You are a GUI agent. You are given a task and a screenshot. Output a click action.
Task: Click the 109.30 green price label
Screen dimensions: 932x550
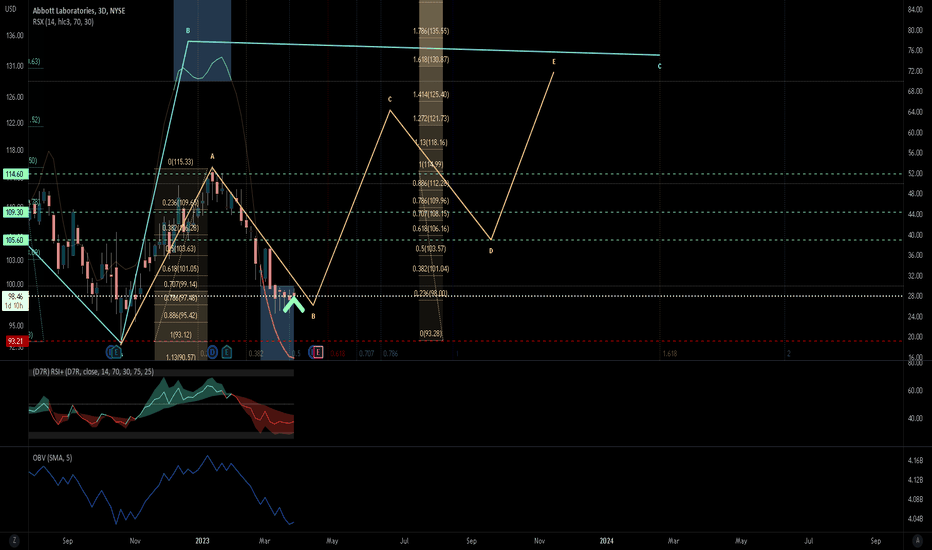tap(14, 212)
